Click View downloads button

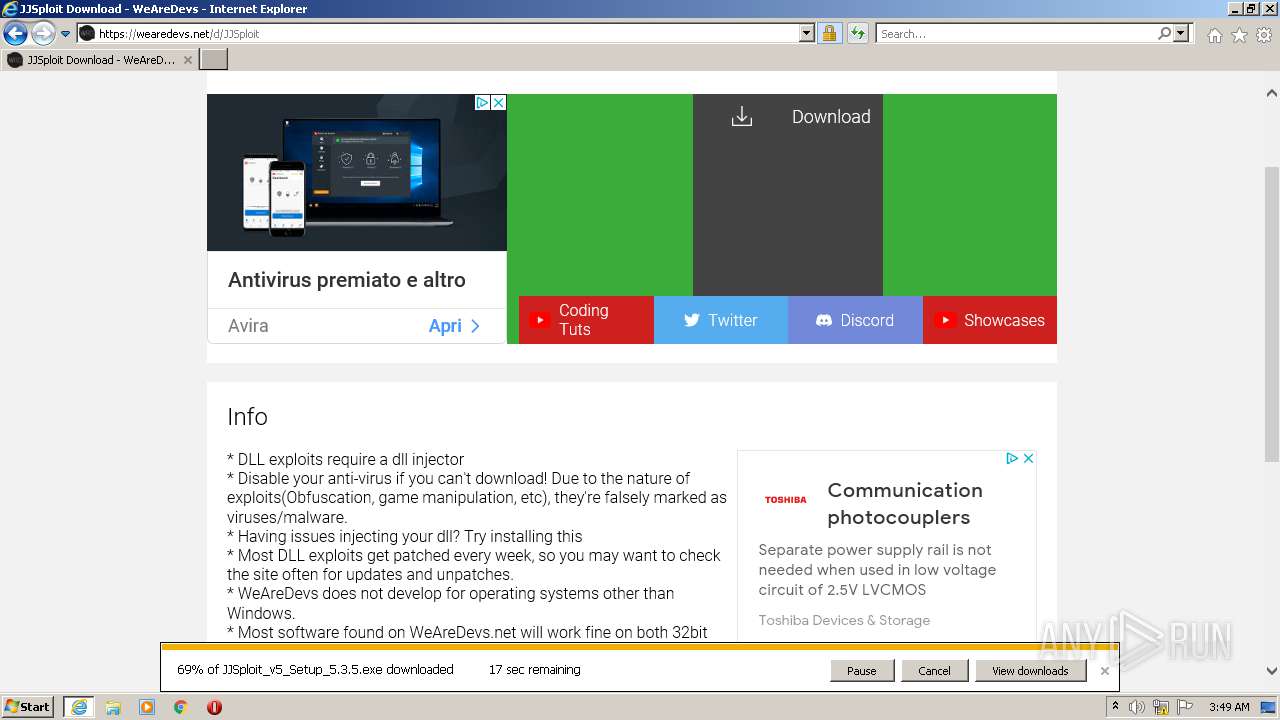click(x=1030, y=671)
